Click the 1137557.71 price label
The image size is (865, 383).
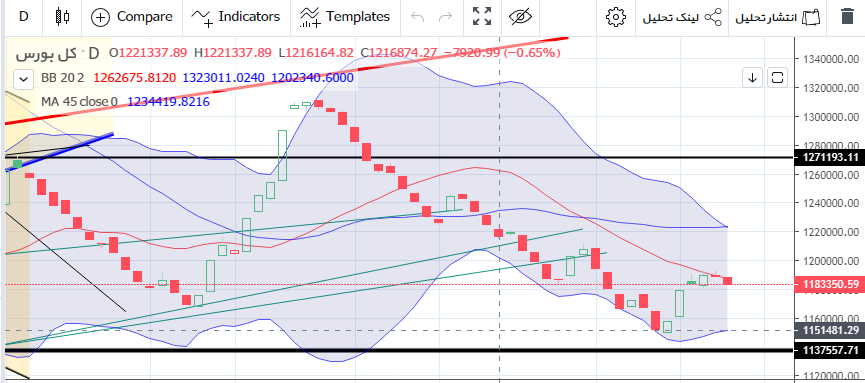click(829, 350)
